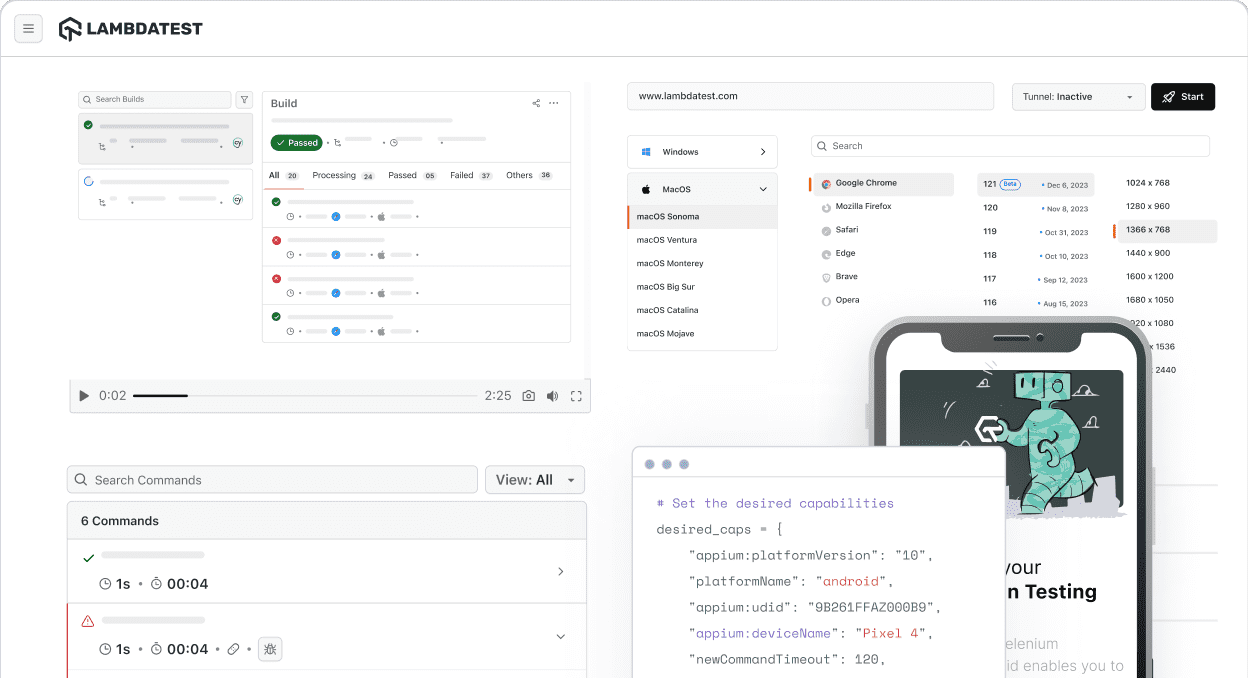
Task: Open the Tunnel: Inactive dropdown
Action: point(1078,96)
